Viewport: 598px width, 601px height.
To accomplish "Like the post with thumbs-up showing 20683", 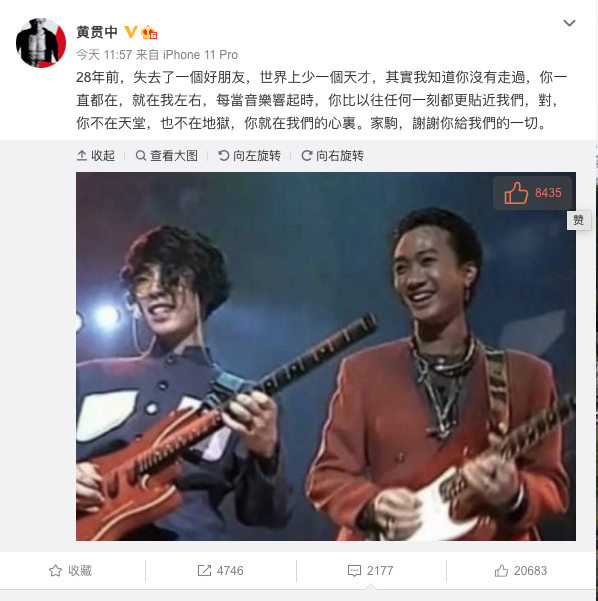I will coord(521,571).
